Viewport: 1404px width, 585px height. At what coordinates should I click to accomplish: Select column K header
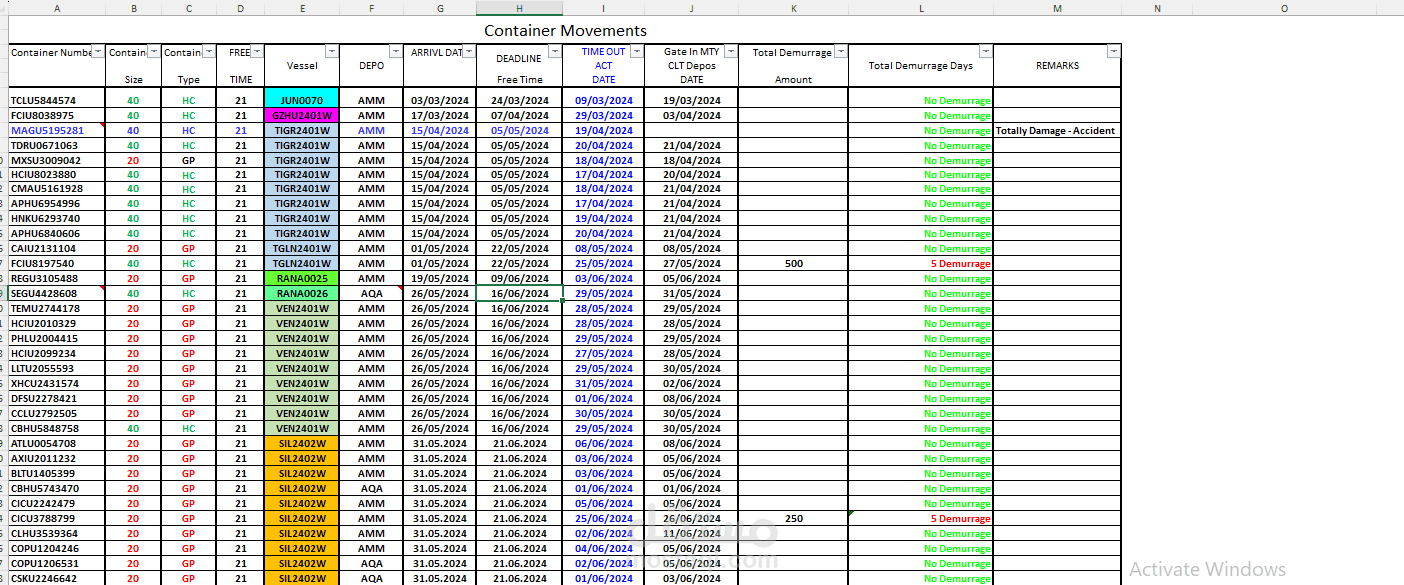pos(793,8)
